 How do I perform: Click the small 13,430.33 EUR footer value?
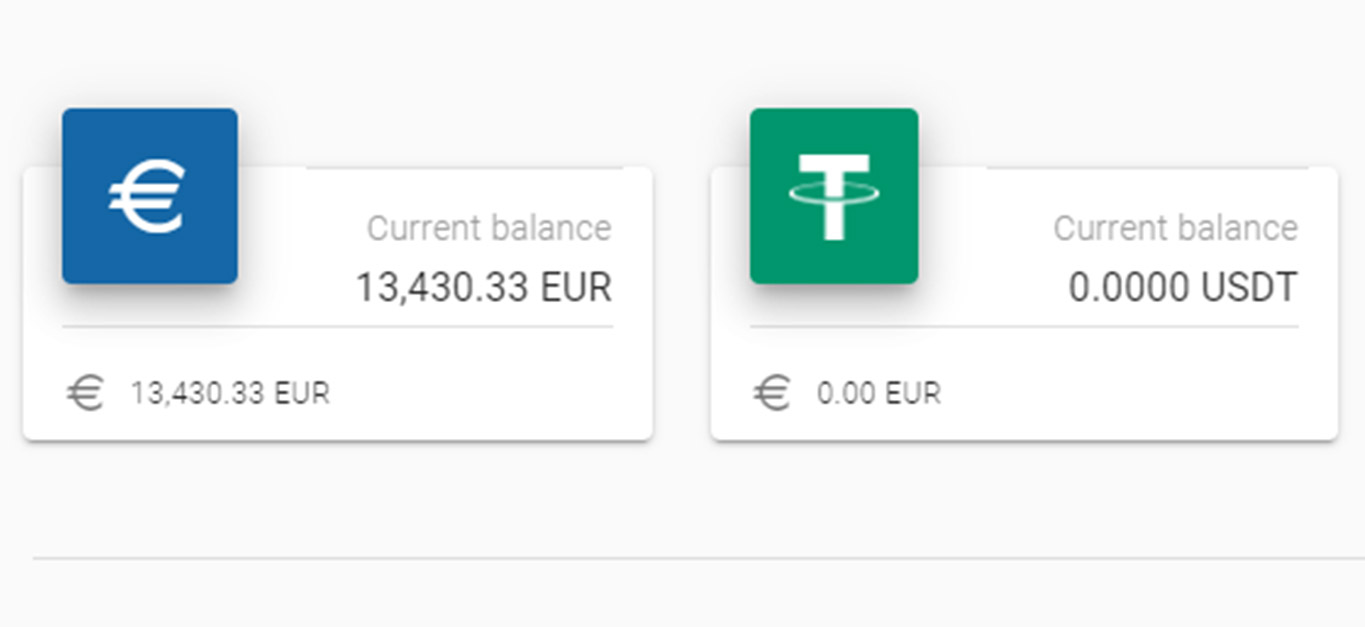229,393
